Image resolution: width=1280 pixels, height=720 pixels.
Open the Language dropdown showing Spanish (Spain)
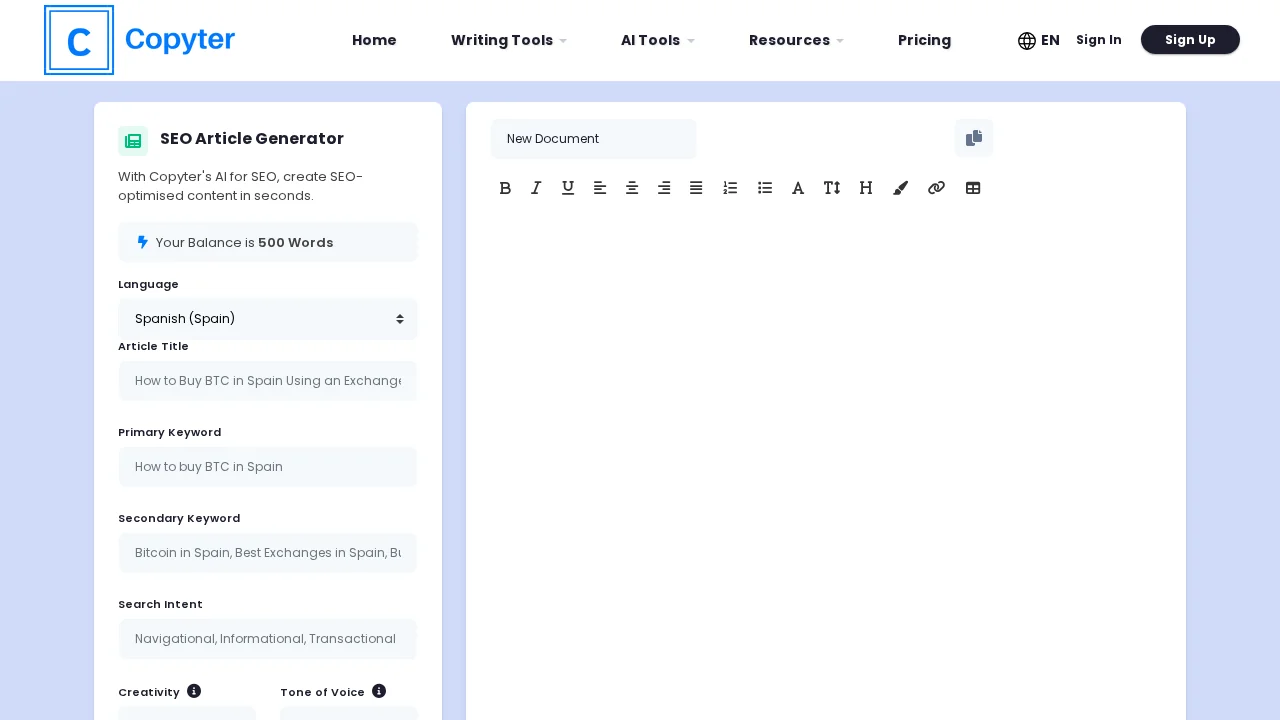click(268, 319)
